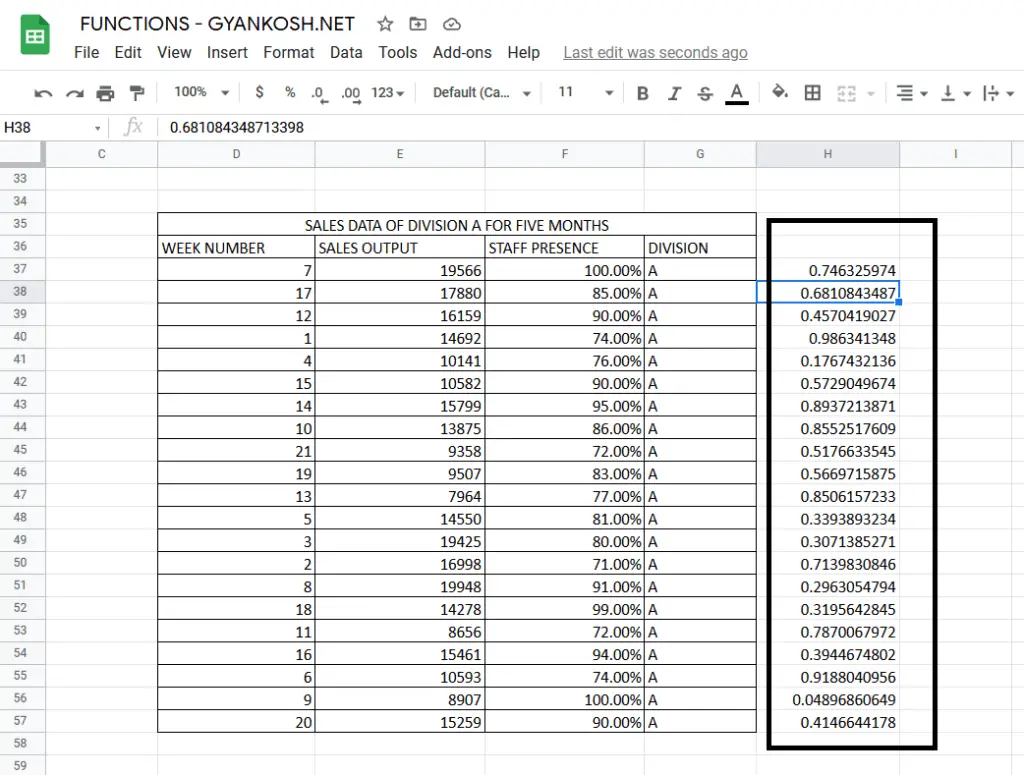Undo the last action

point(43,93)
